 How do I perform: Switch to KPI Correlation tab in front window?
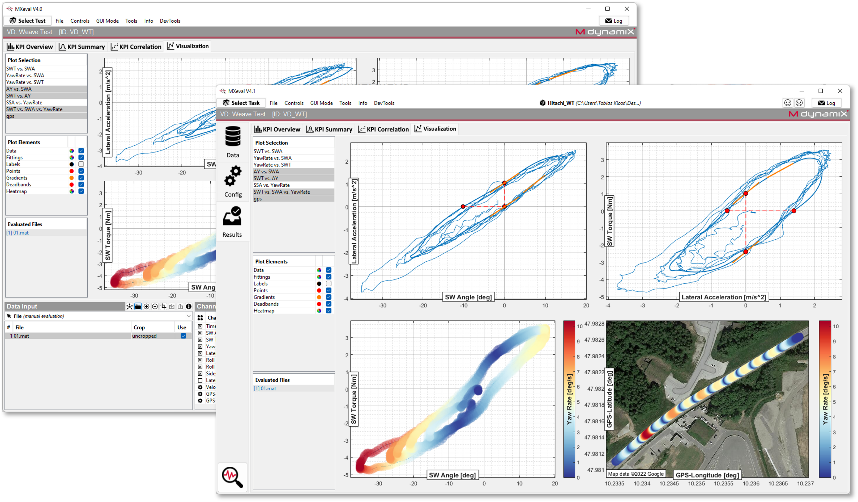pos(383,129)
